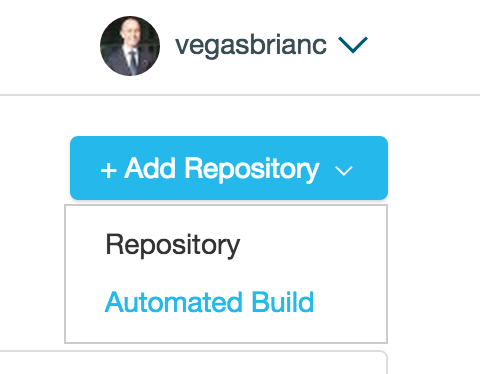Click the panel below the dropdown menu
The height and width of the screenshot is (374, 480).
(x=193, y=362)
